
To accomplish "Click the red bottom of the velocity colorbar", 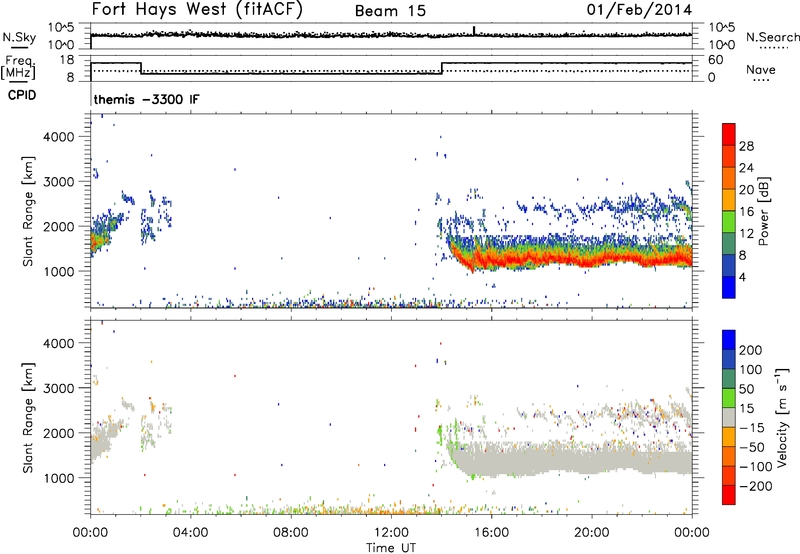I will coord(729,495).
